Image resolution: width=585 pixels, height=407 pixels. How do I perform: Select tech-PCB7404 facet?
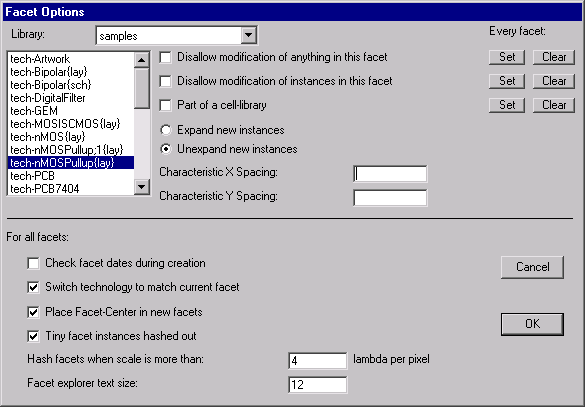coord(71,189)
